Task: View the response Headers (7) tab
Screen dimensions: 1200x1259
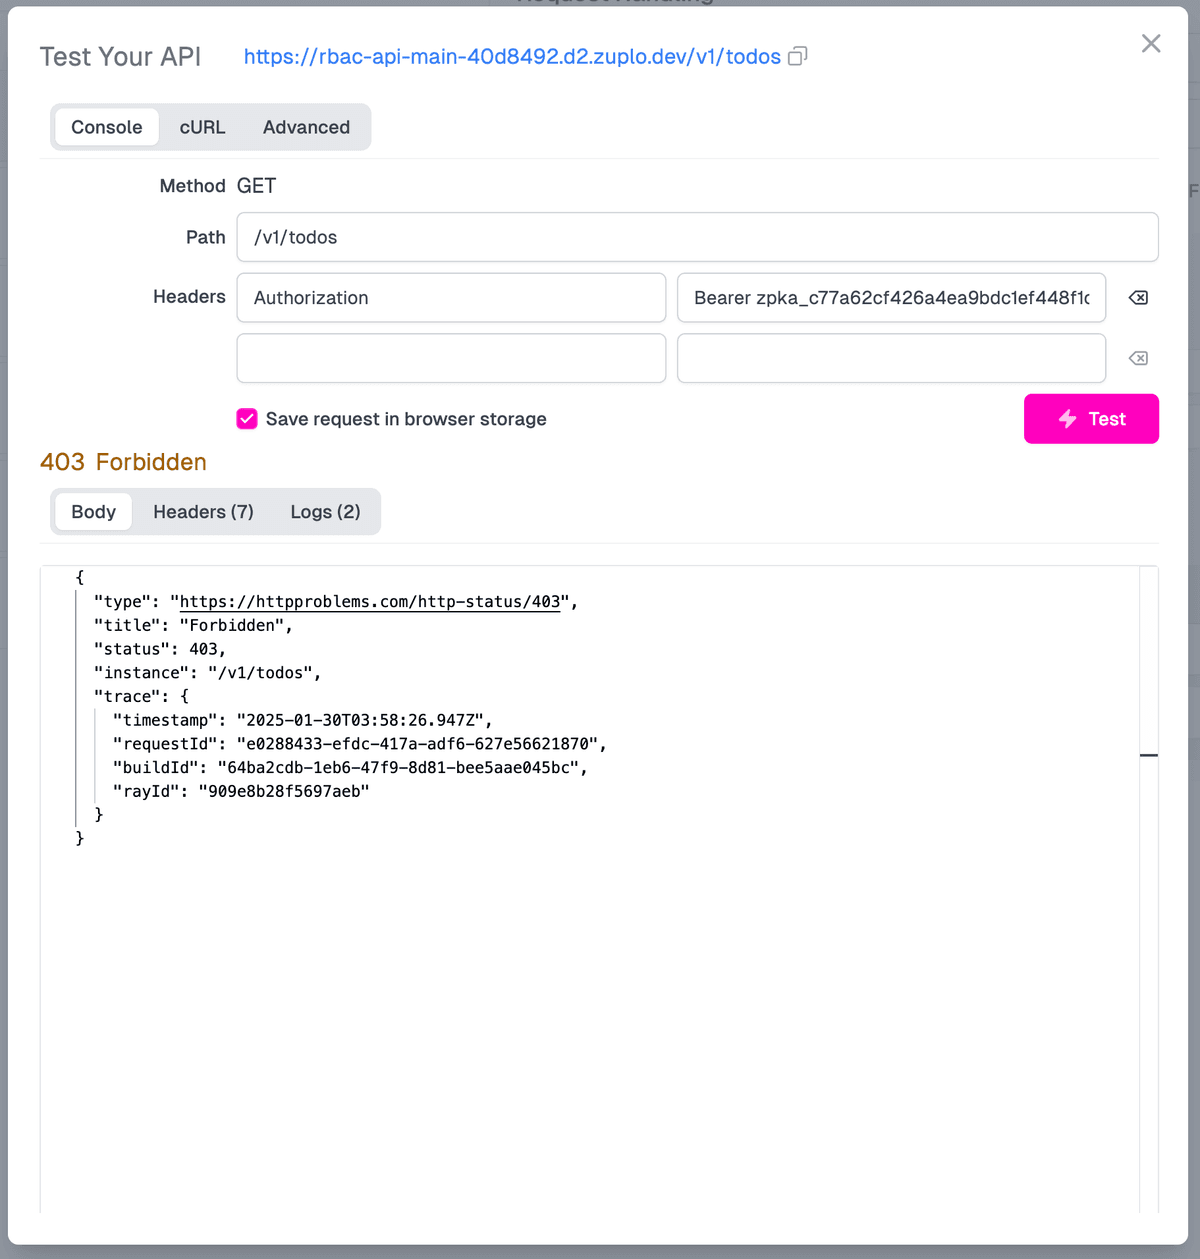Action: [203, 512]
